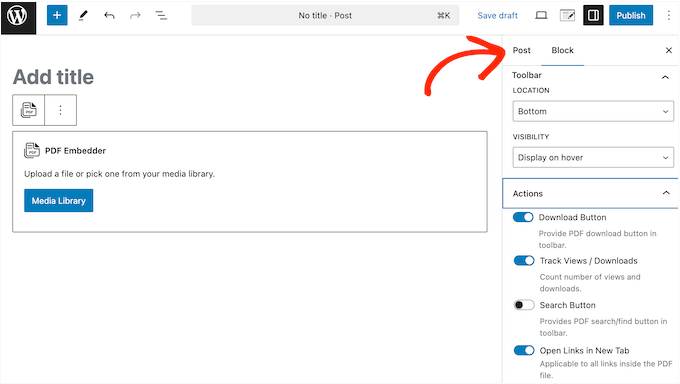Click the Publish button
The height and width of the screenshot is (384, 680).
[631, 16]
